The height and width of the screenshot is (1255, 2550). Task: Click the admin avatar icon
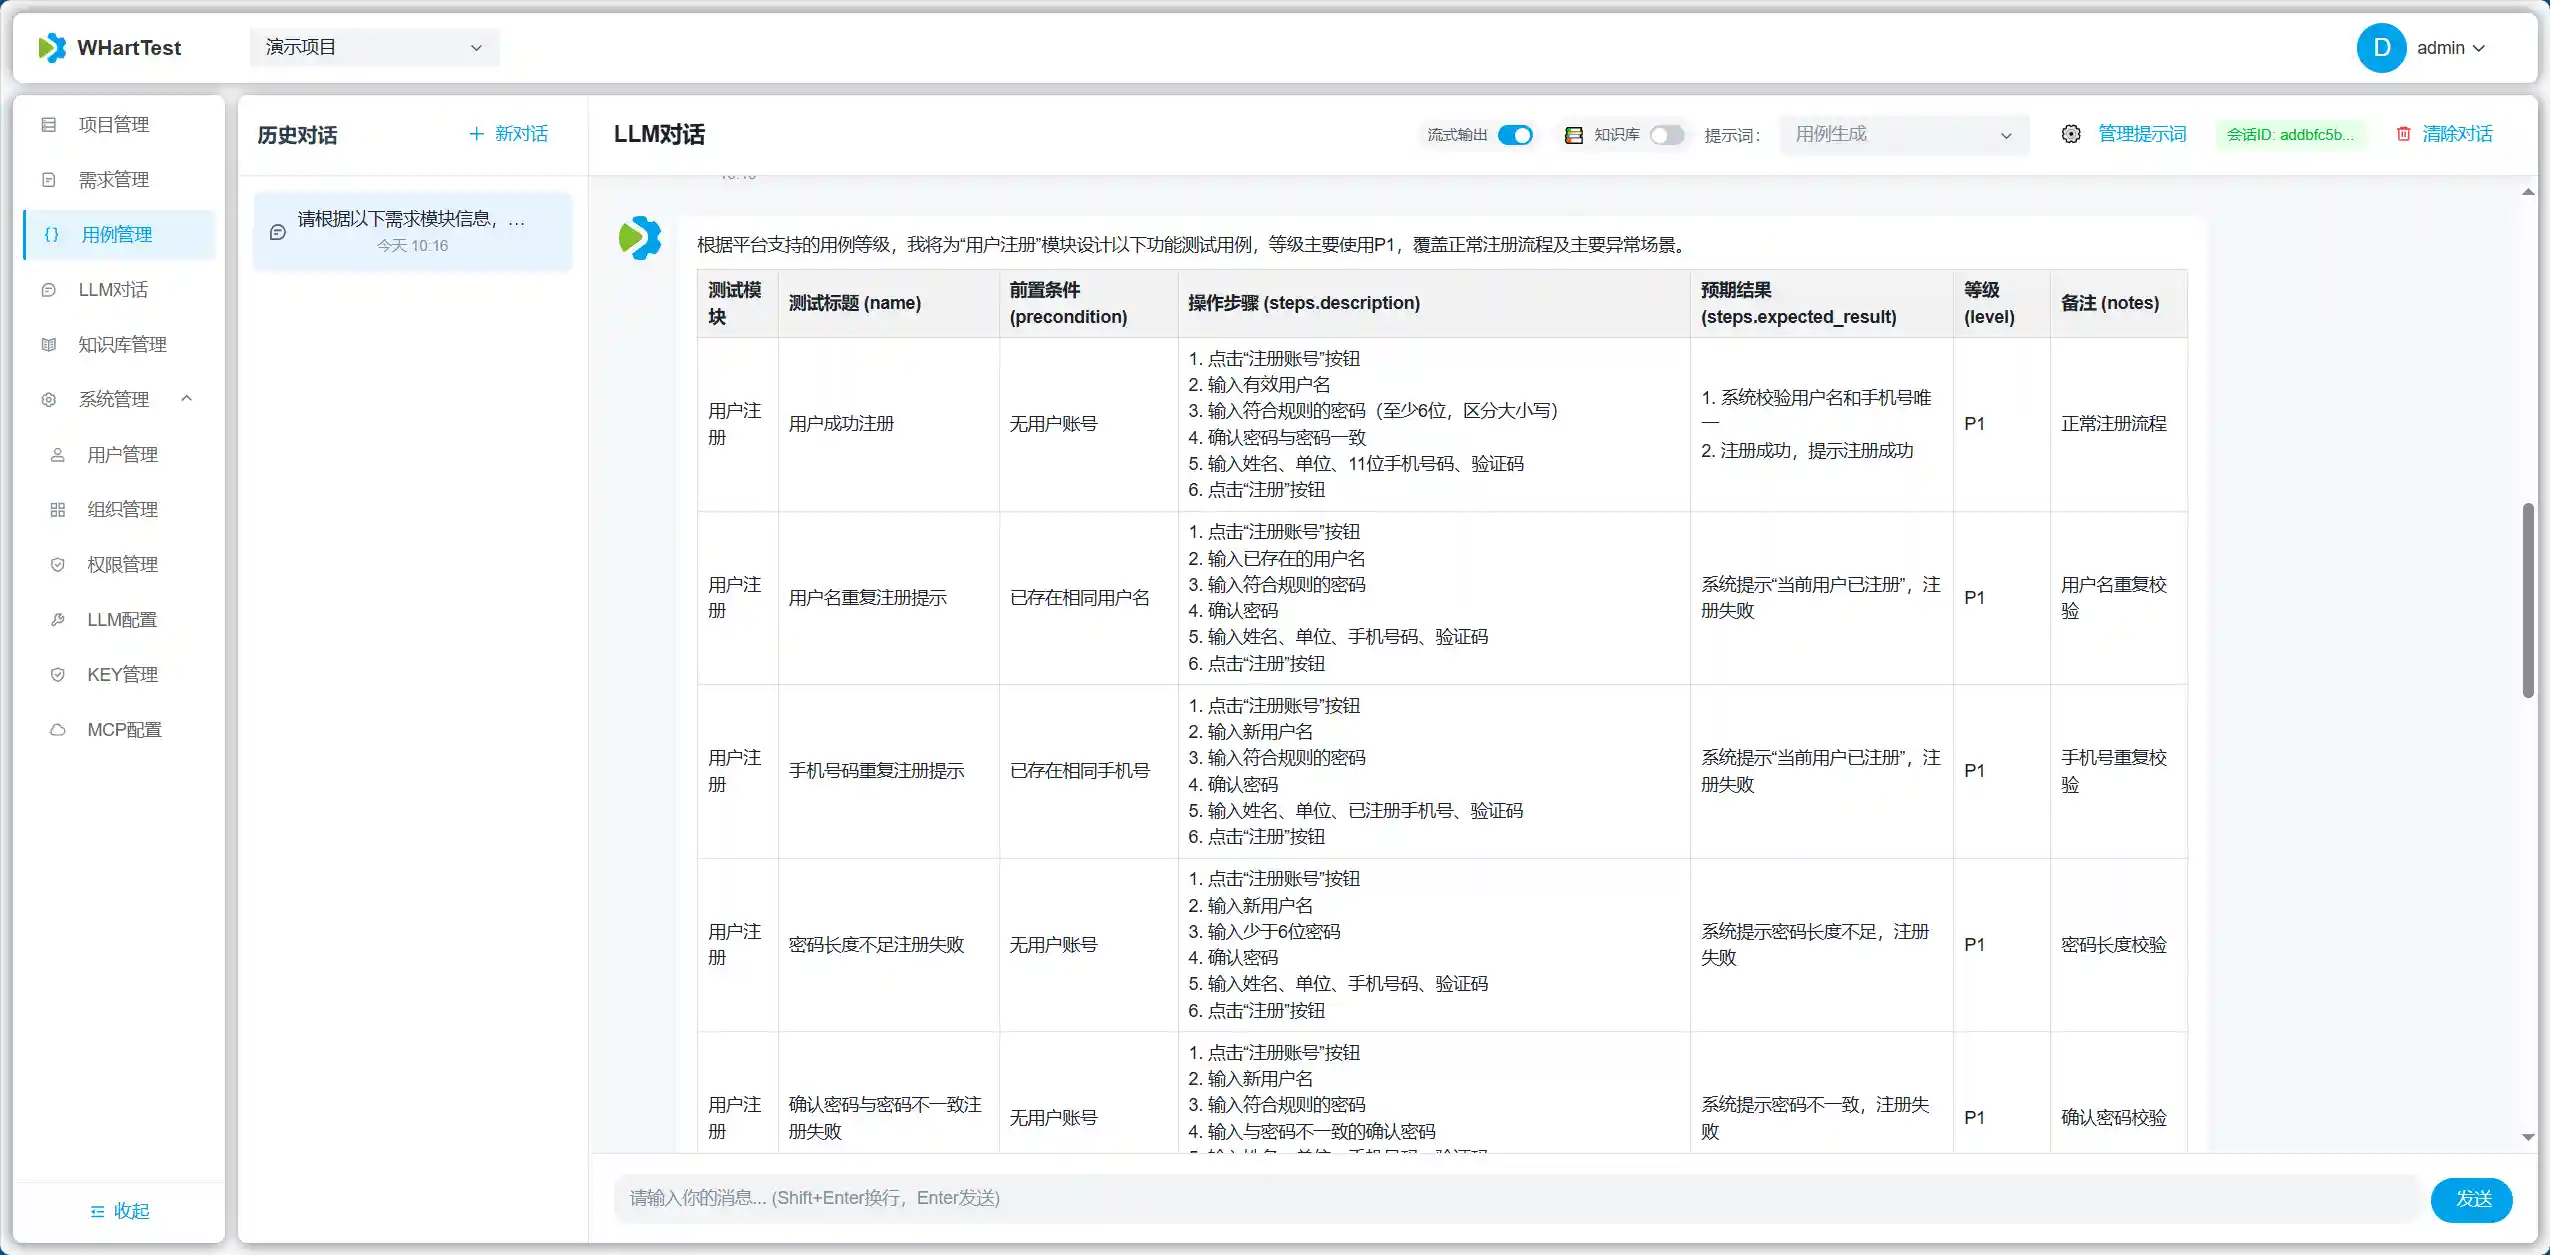point(2381,48)
